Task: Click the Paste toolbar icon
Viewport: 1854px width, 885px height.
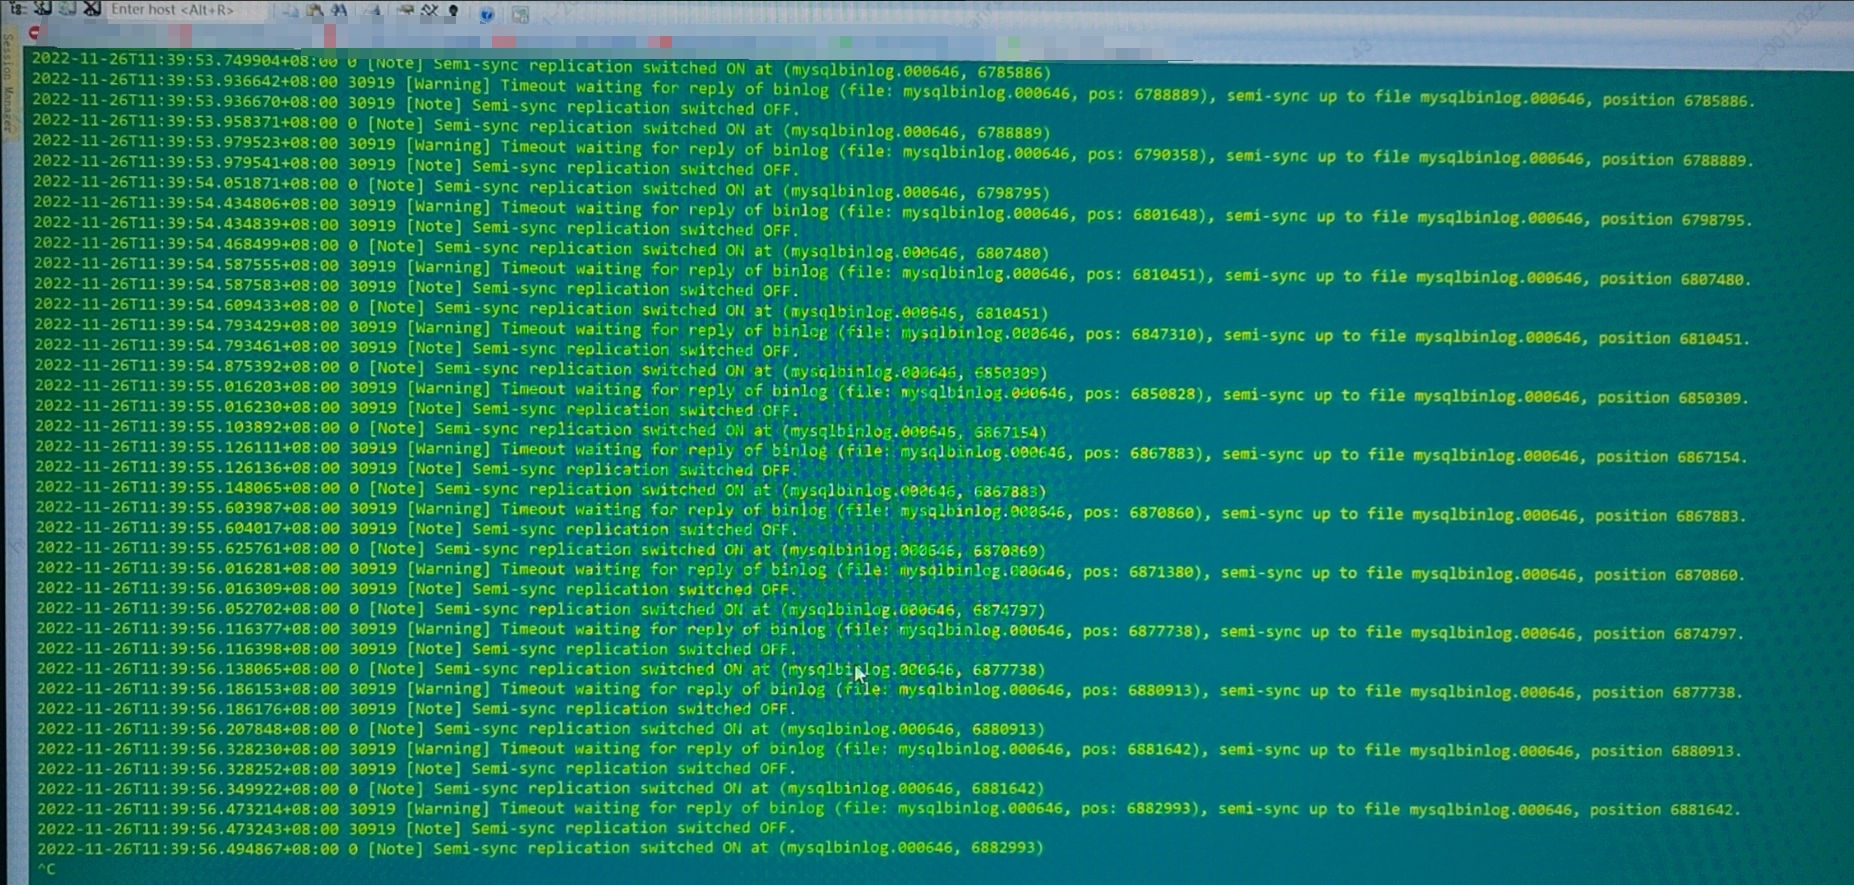Action: [314, 11]
